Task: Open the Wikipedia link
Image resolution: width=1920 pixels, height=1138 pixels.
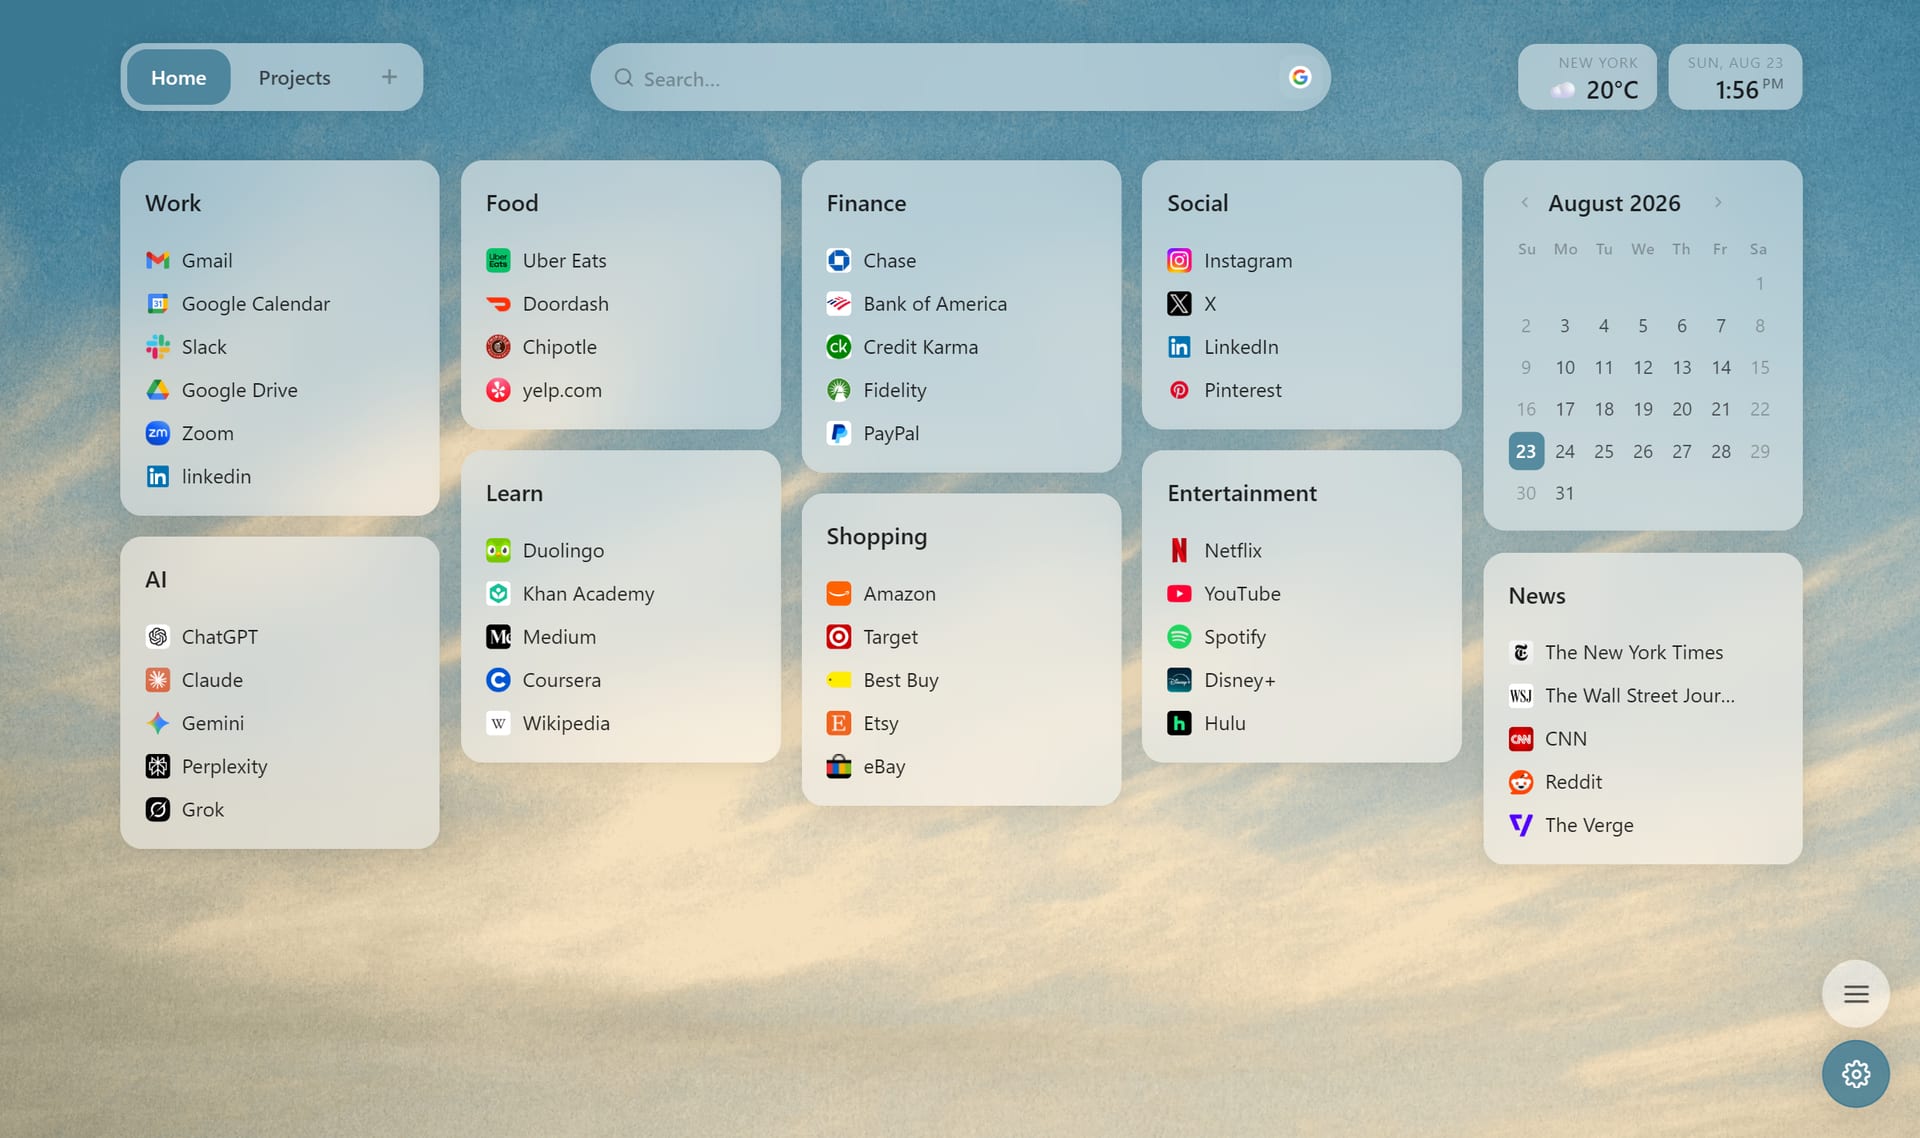Action: tap(548, 723)
